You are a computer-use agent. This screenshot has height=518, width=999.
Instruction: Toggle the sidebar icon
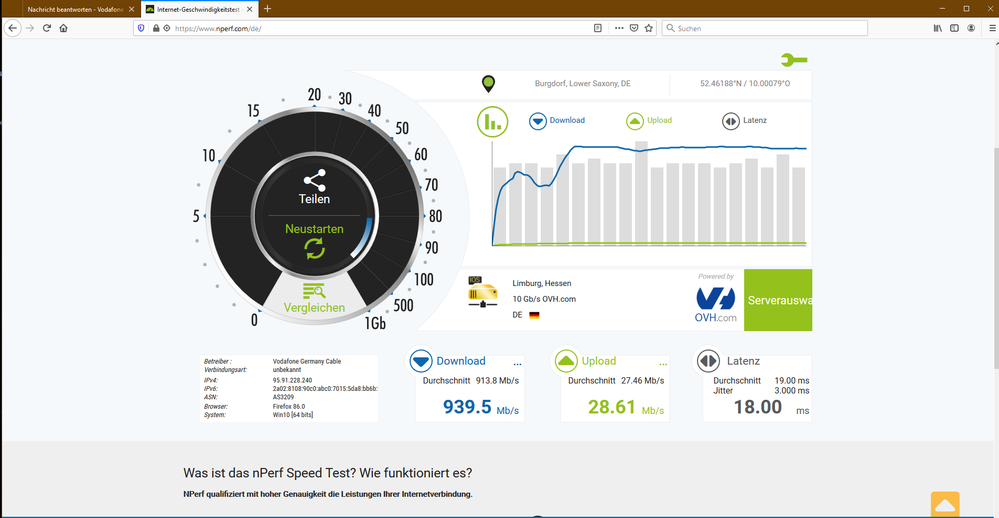pos(954,28)
